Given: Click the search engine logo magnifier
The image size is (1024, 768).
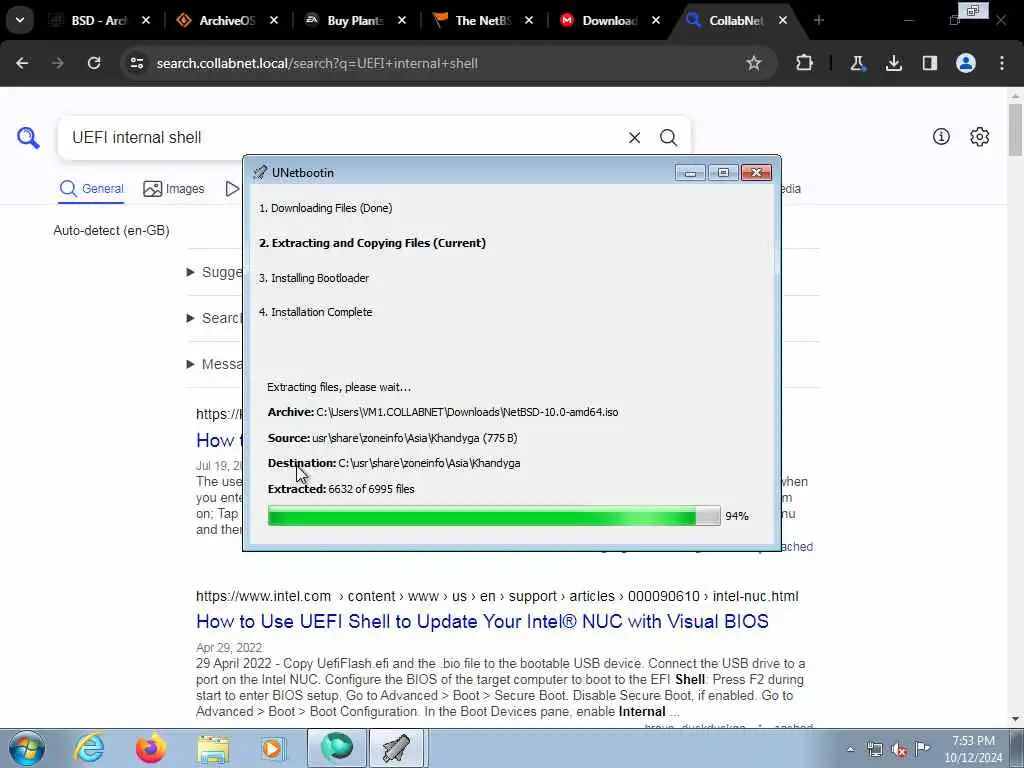Looking at the screenshot, I should (x=28, y=138).
